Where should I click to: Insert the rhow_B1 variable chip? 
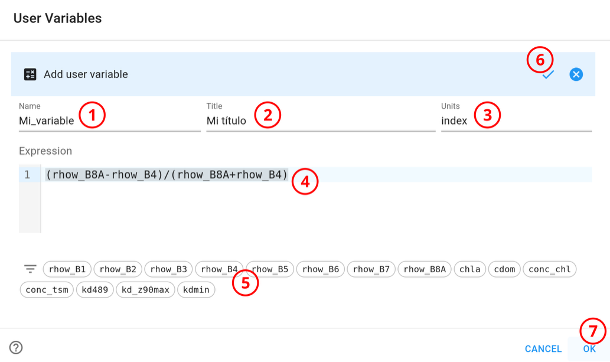(67, 269)
